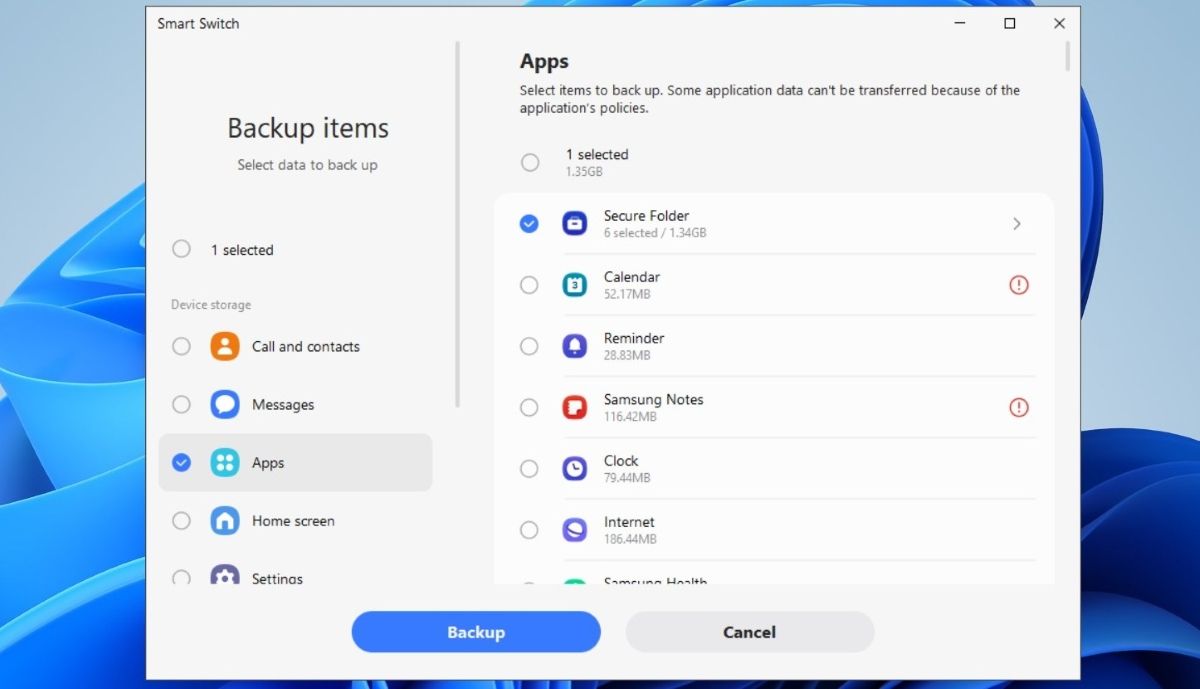The width and height of the screenshot is (1200, 689).
Task: Select the Calendar radio button
Action: tap(529, 285)
